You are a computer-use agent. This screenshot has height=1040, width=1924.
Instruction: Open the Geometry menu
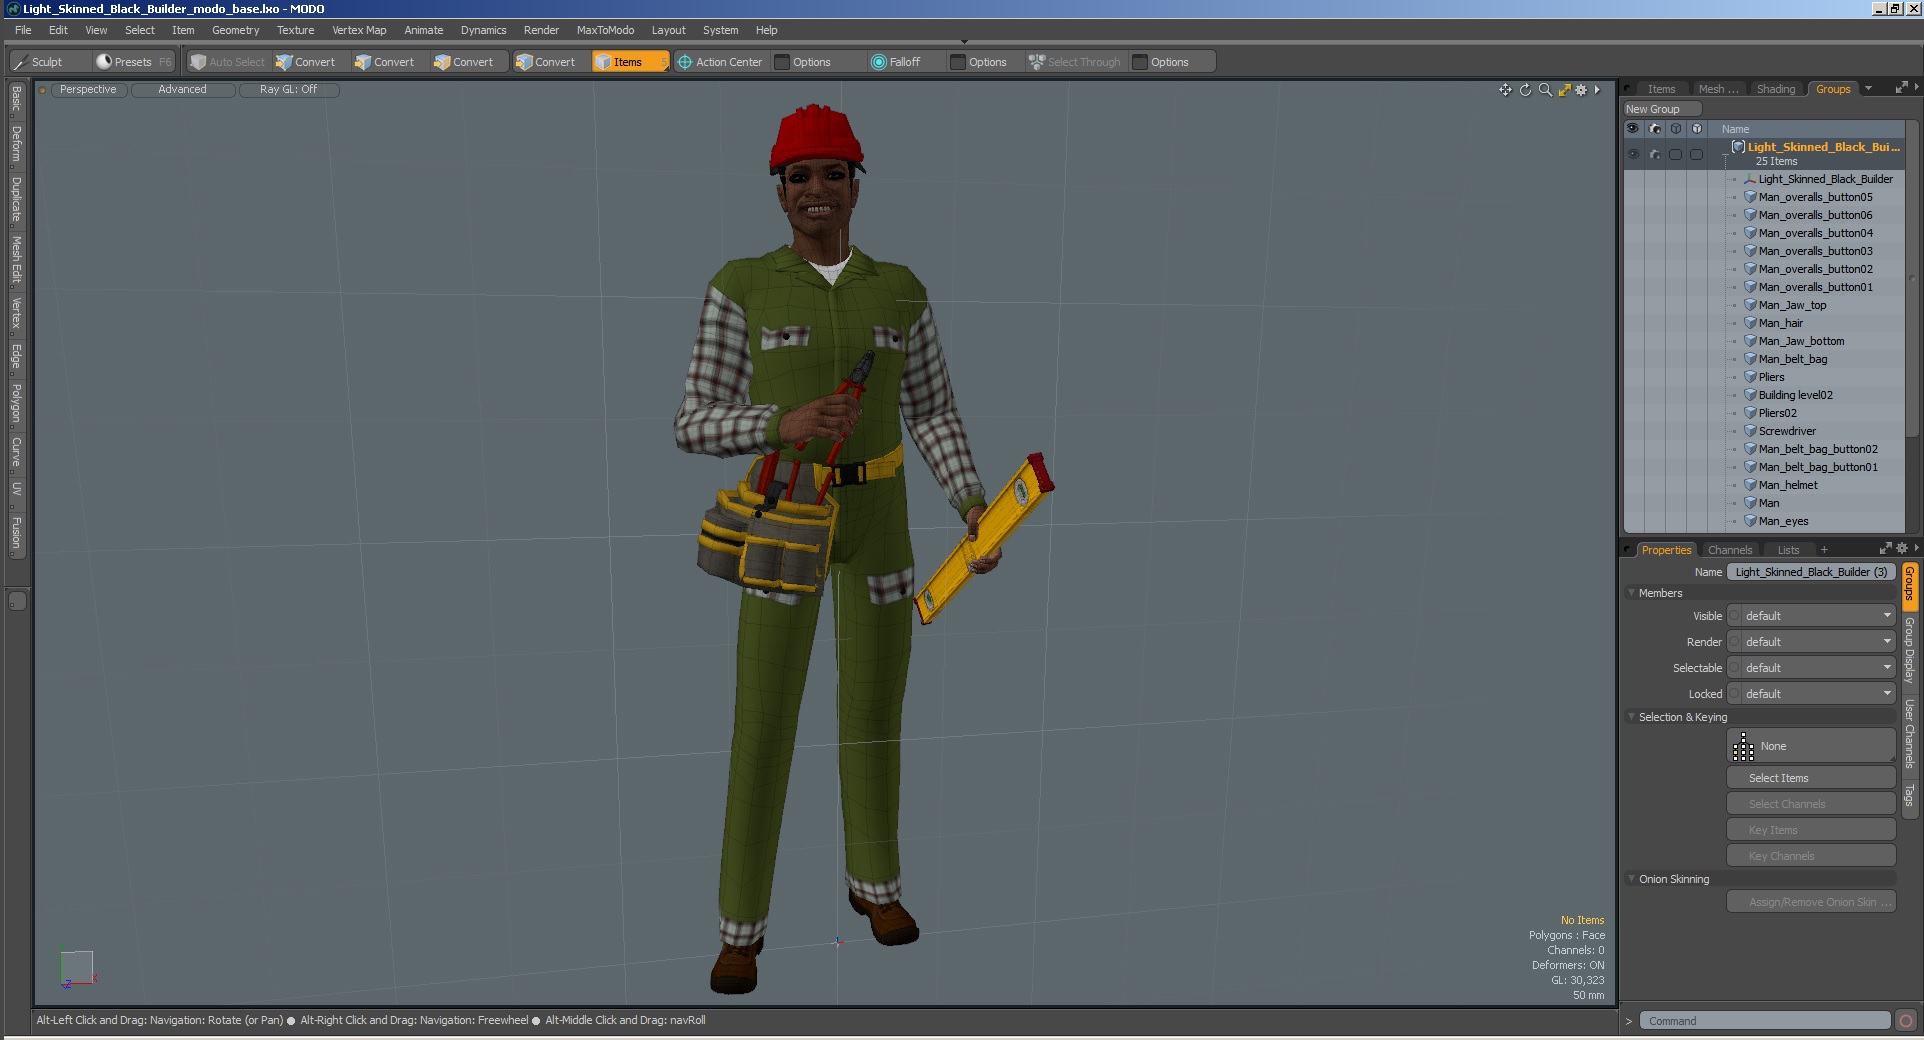(235, 30)
